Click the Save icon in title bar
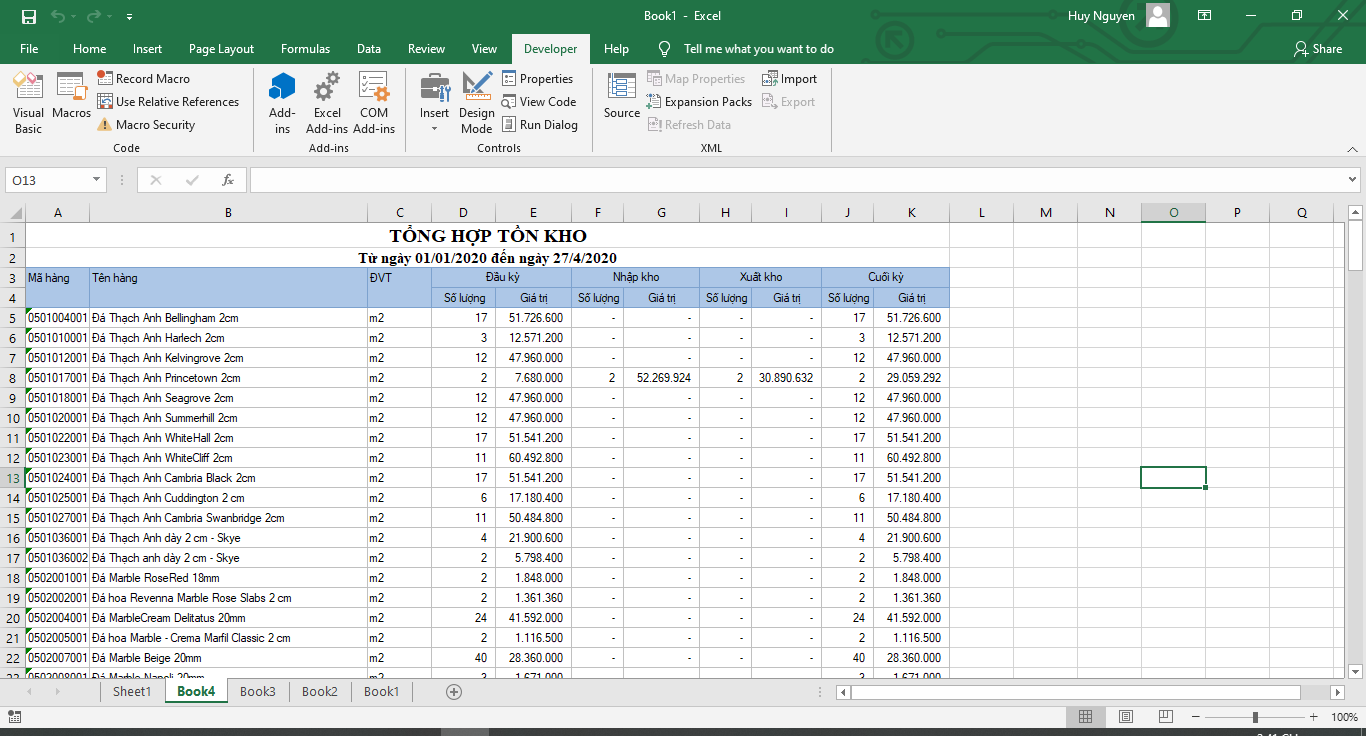This screenshot has height=736, width=1366. pos(29,16)
